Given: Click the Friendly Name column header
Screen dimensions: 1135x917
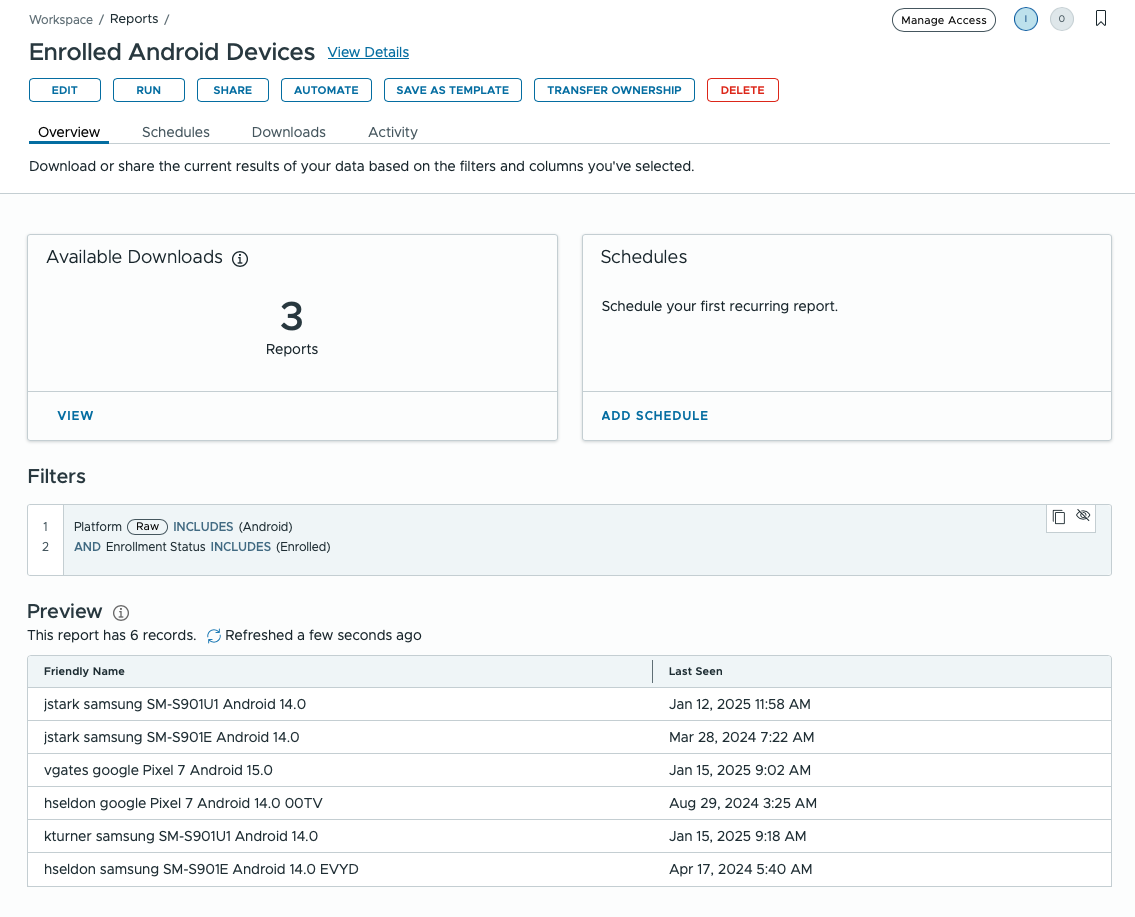Looking at the screenshot, I should click(x=85, y=671).
